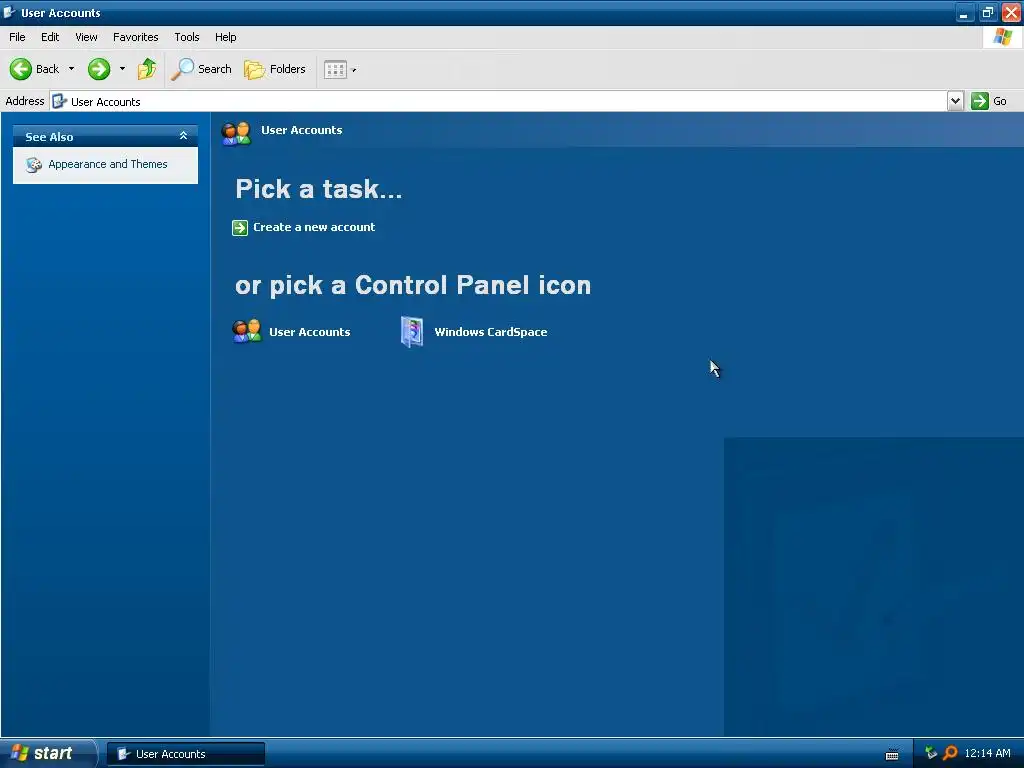Click the address bar User Accounts icon
The width and height of the screenshot is (1024, 768).
(x=59, y=101)
